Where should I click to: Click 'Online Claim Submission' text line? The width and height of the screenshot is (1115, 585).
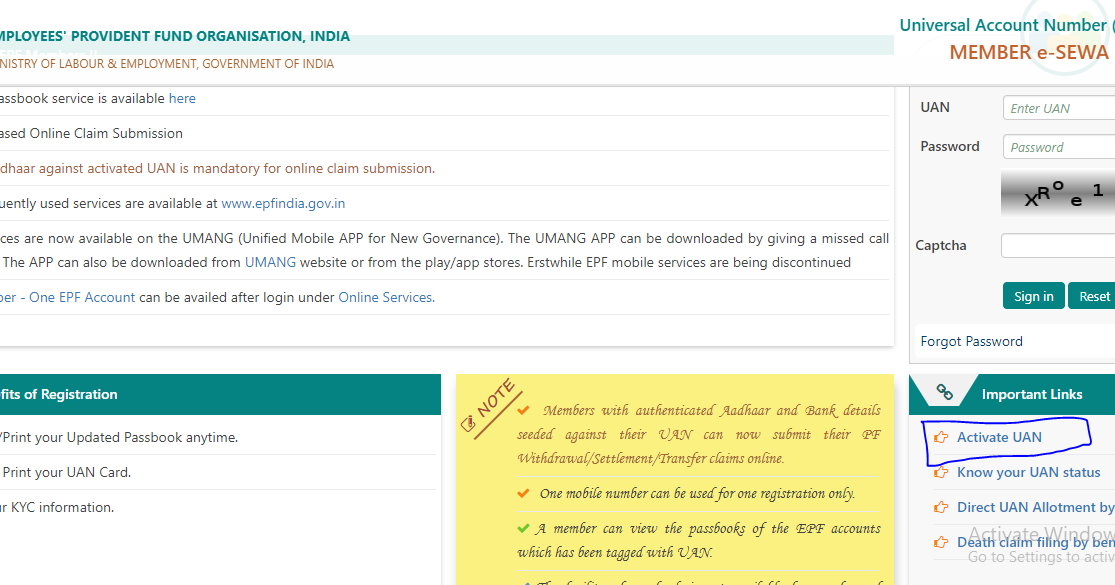pyautogui.click(x=91, y=134)
